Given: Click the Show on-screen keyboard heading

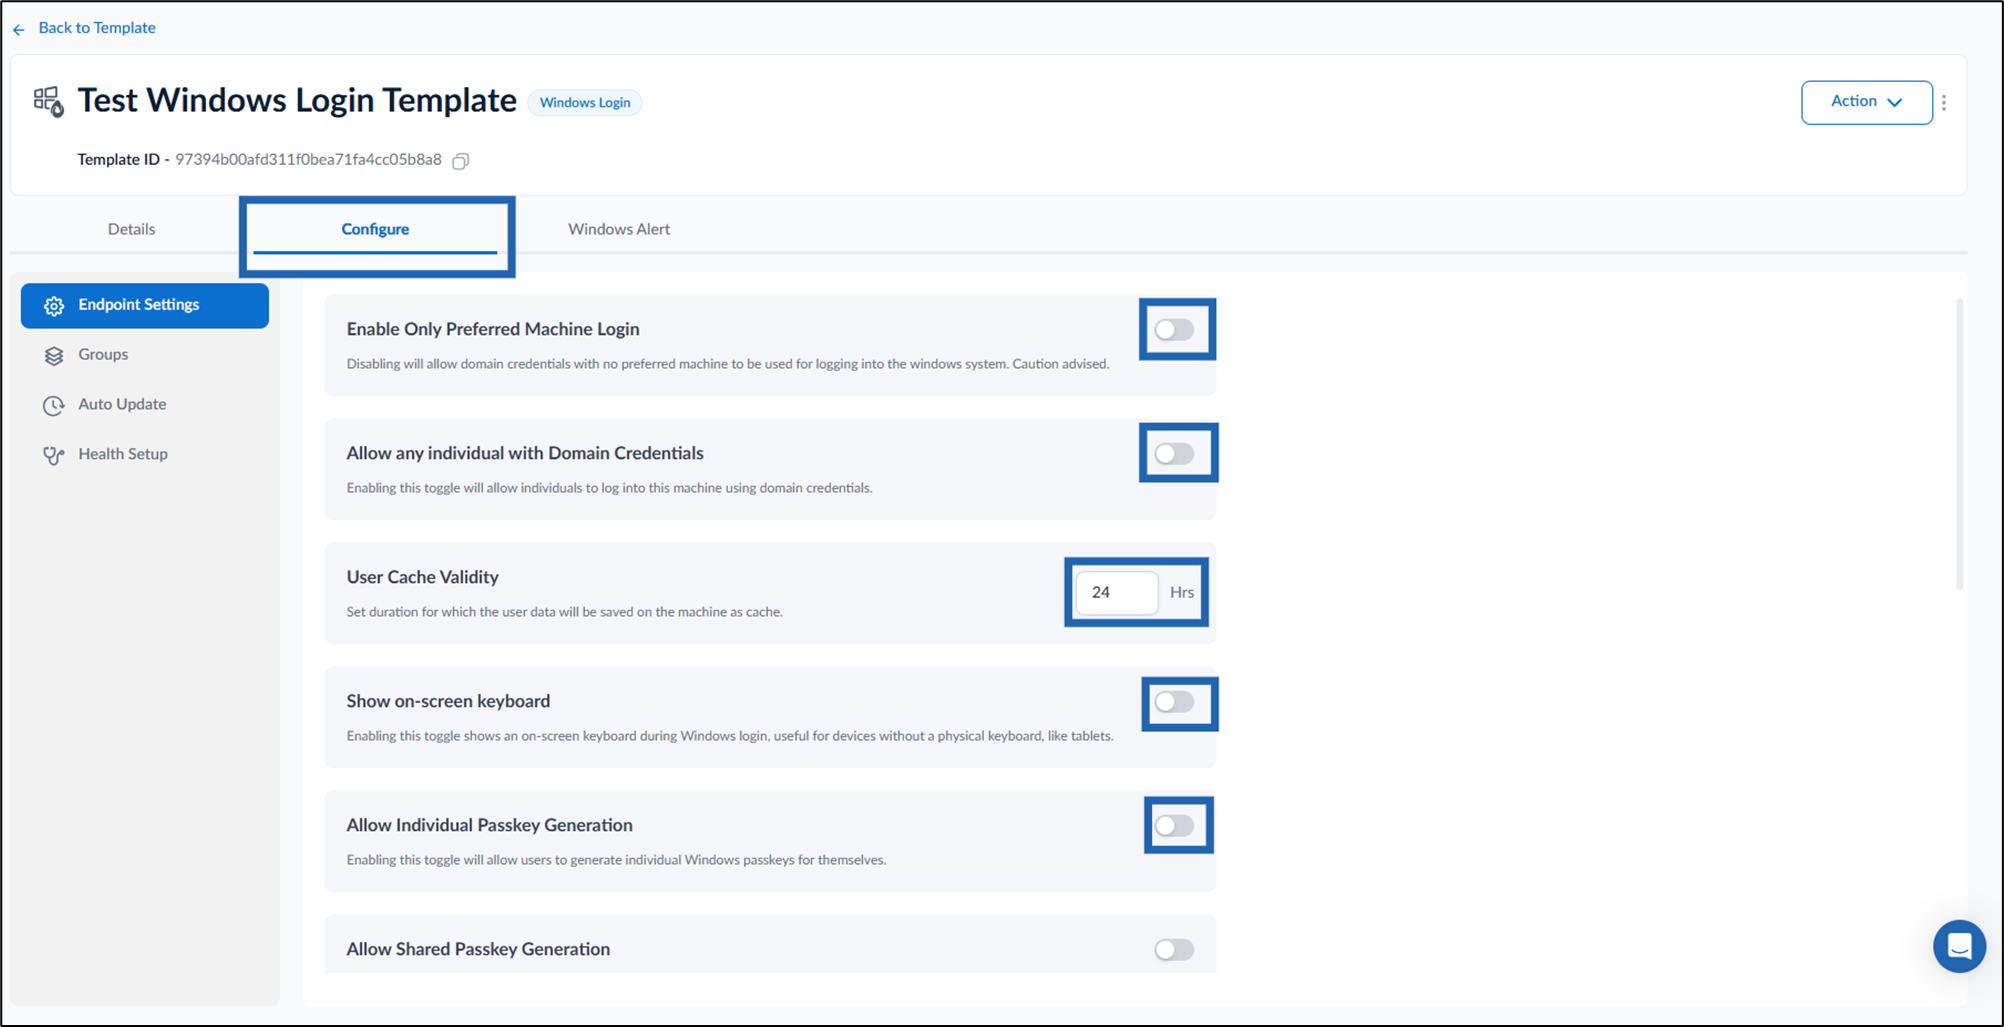Looking at the screenshot, I should [448, 701].
